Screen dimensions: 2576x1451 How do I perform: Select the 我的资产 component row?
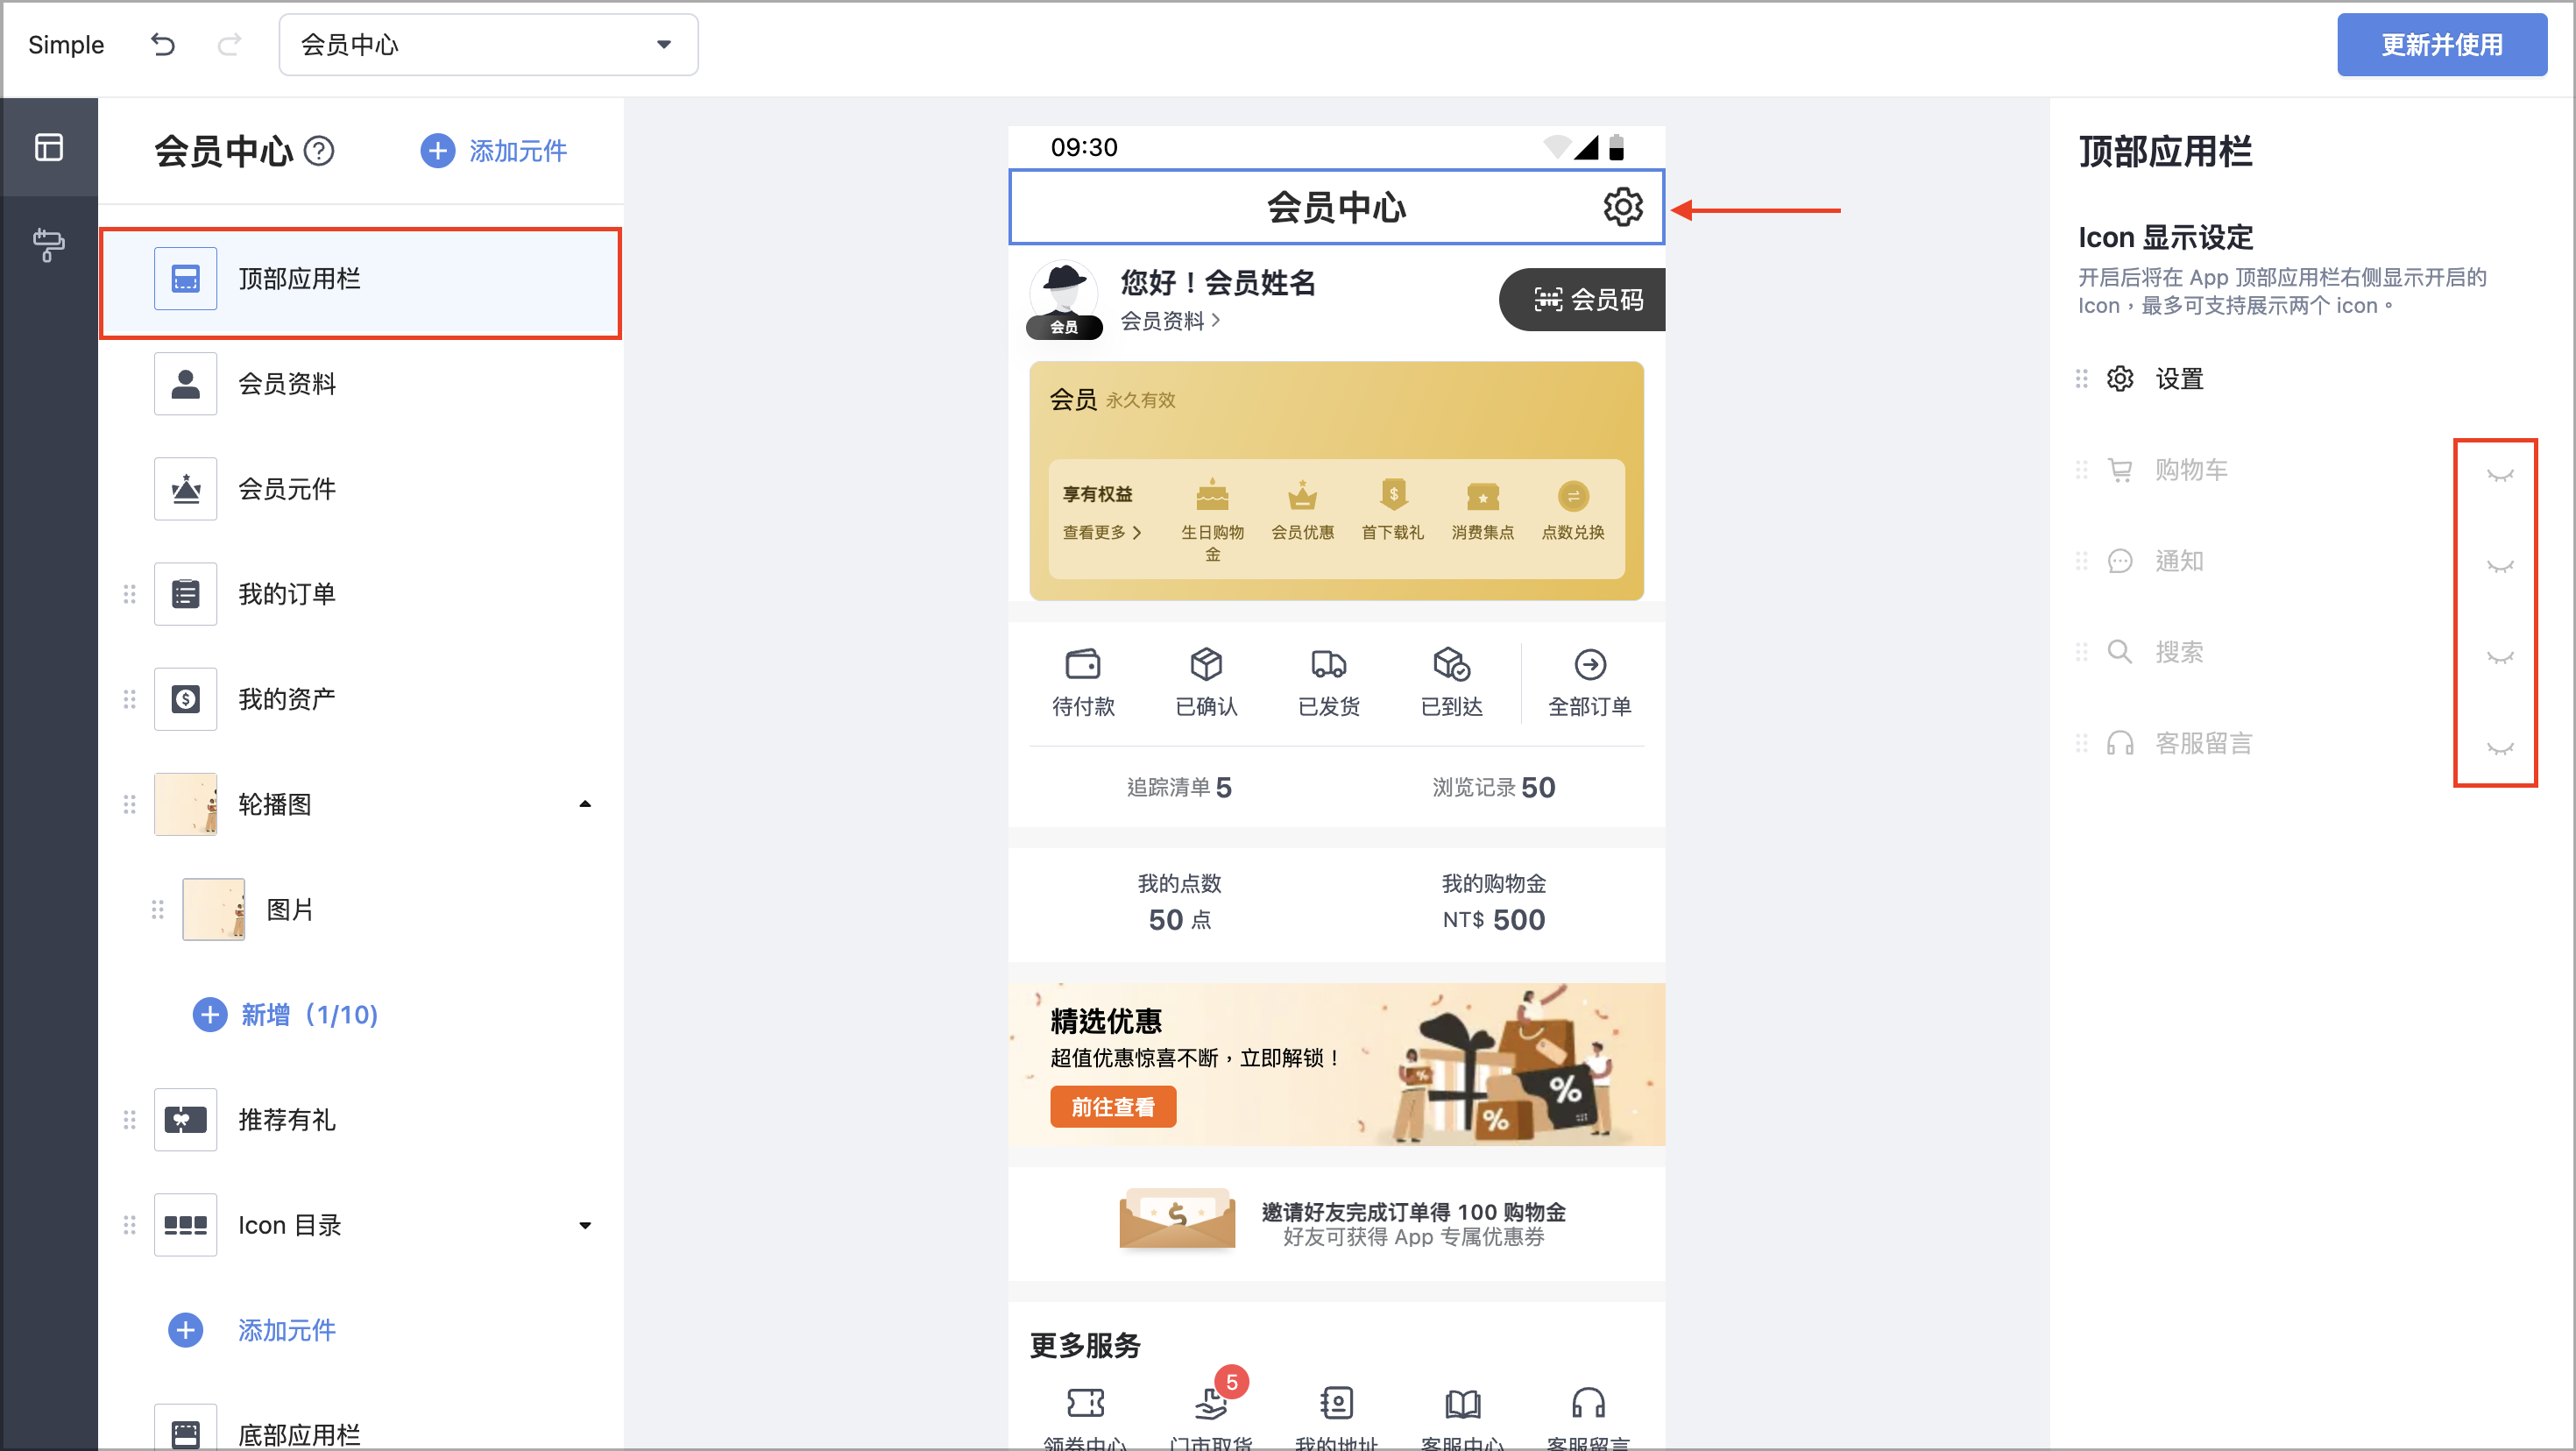coord(361,699)
